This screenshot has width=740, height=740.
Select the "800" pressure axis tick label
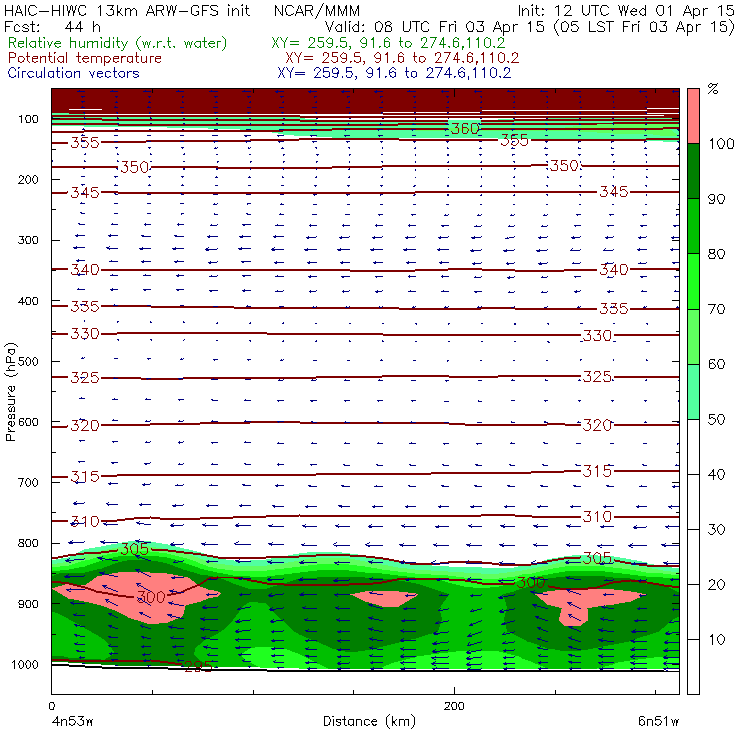pos(28,543)
